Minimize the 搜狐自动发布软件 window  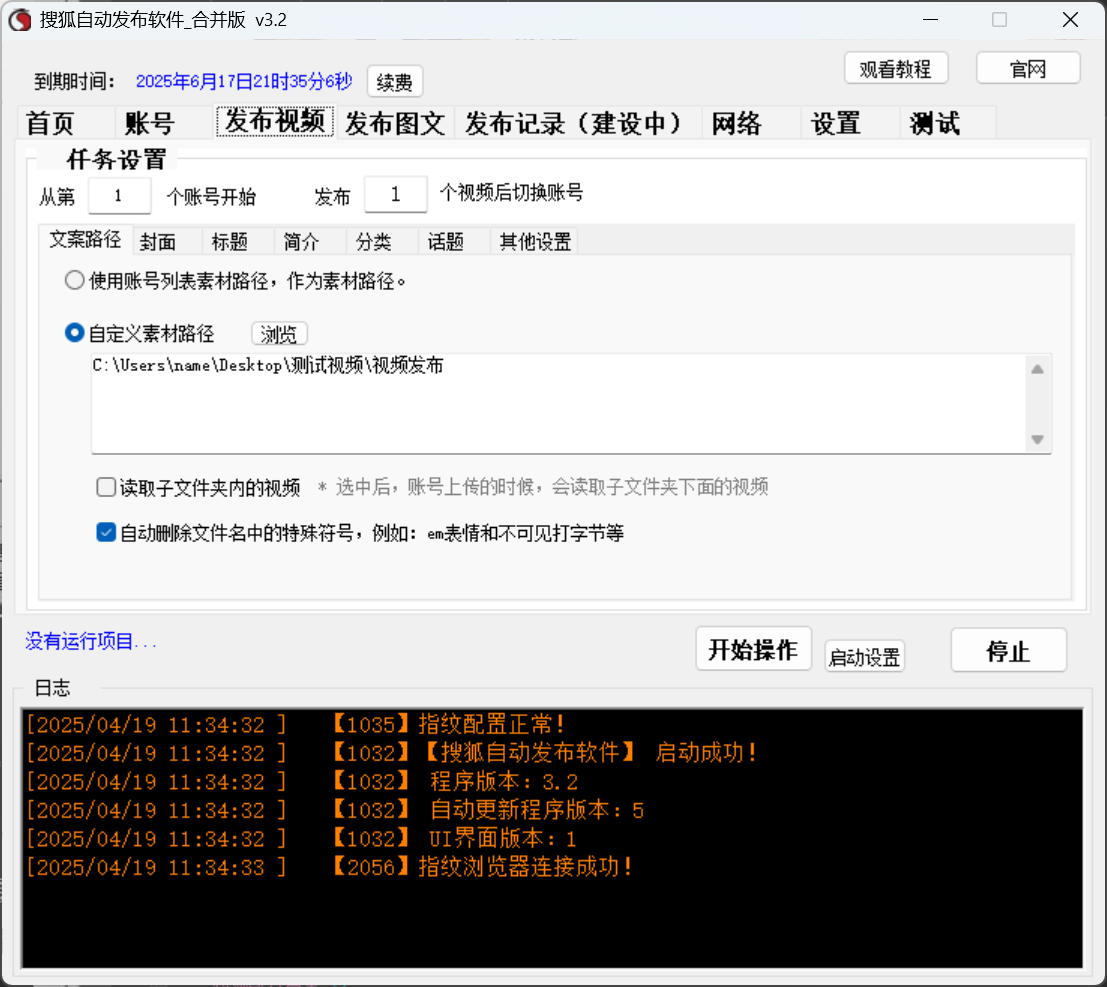pos(931,20)
